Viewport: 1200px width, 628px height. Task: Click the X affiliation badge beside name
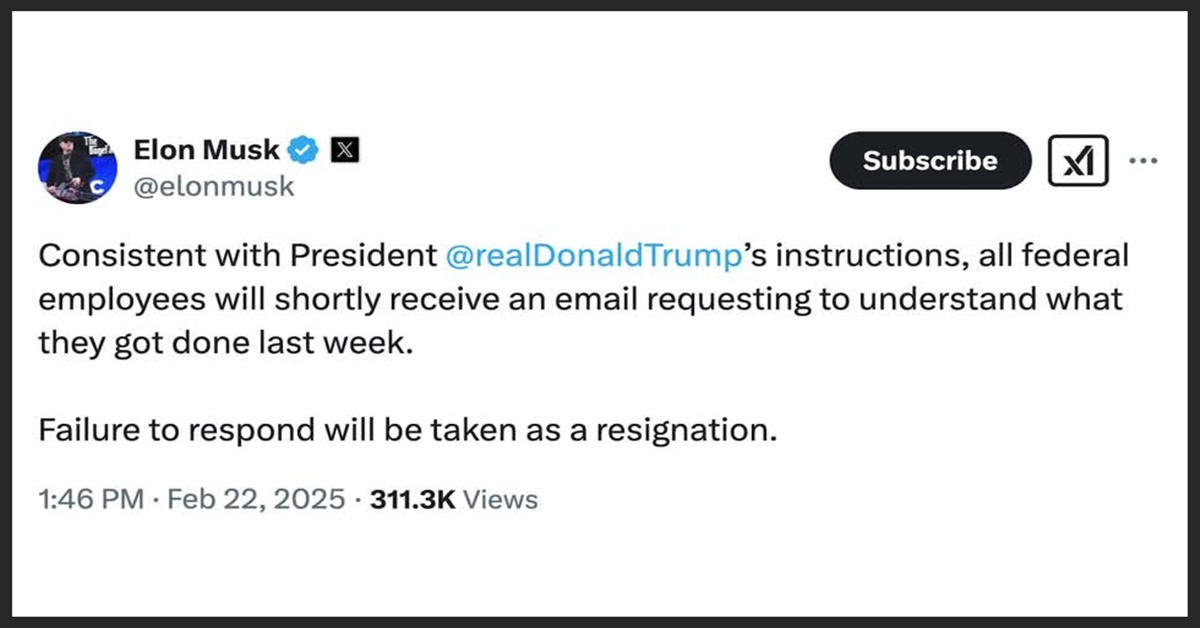pyautogui.click(x=345, y=151)
